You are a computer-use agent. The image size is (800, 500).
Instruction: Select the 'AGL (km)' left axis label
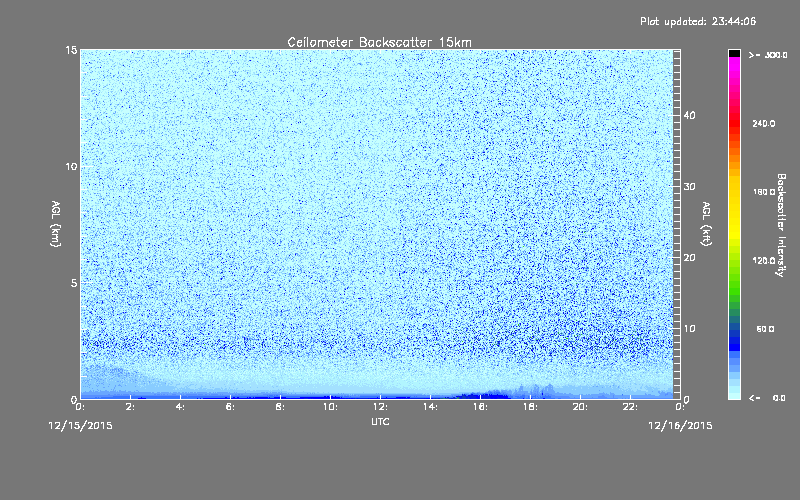tap(56, 224)
